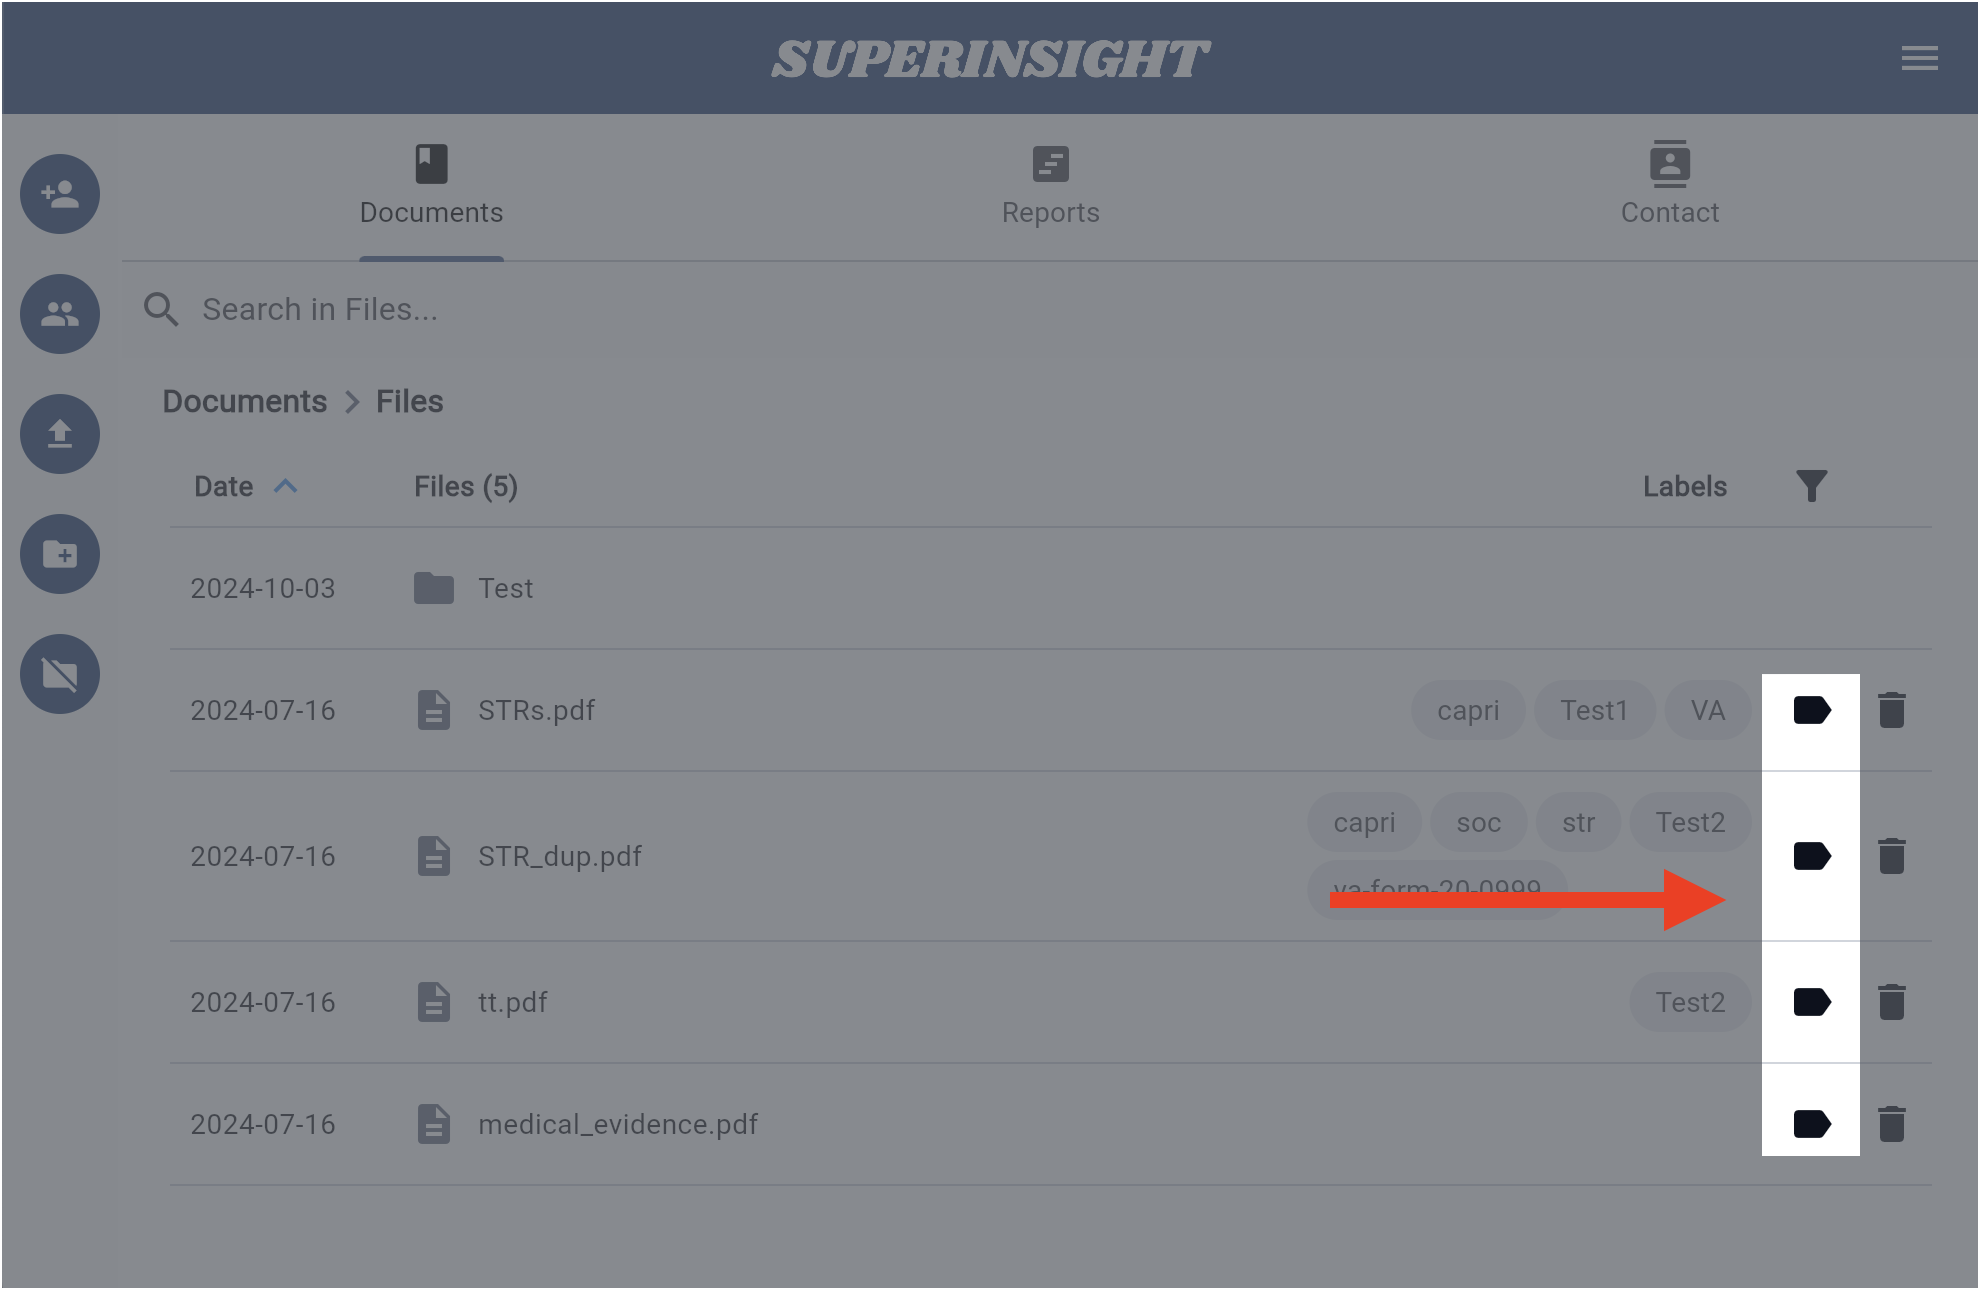Click the filter icon in Labels column
The height and width of the screenshot is (1290, 1980).
tap(1810, 485)
